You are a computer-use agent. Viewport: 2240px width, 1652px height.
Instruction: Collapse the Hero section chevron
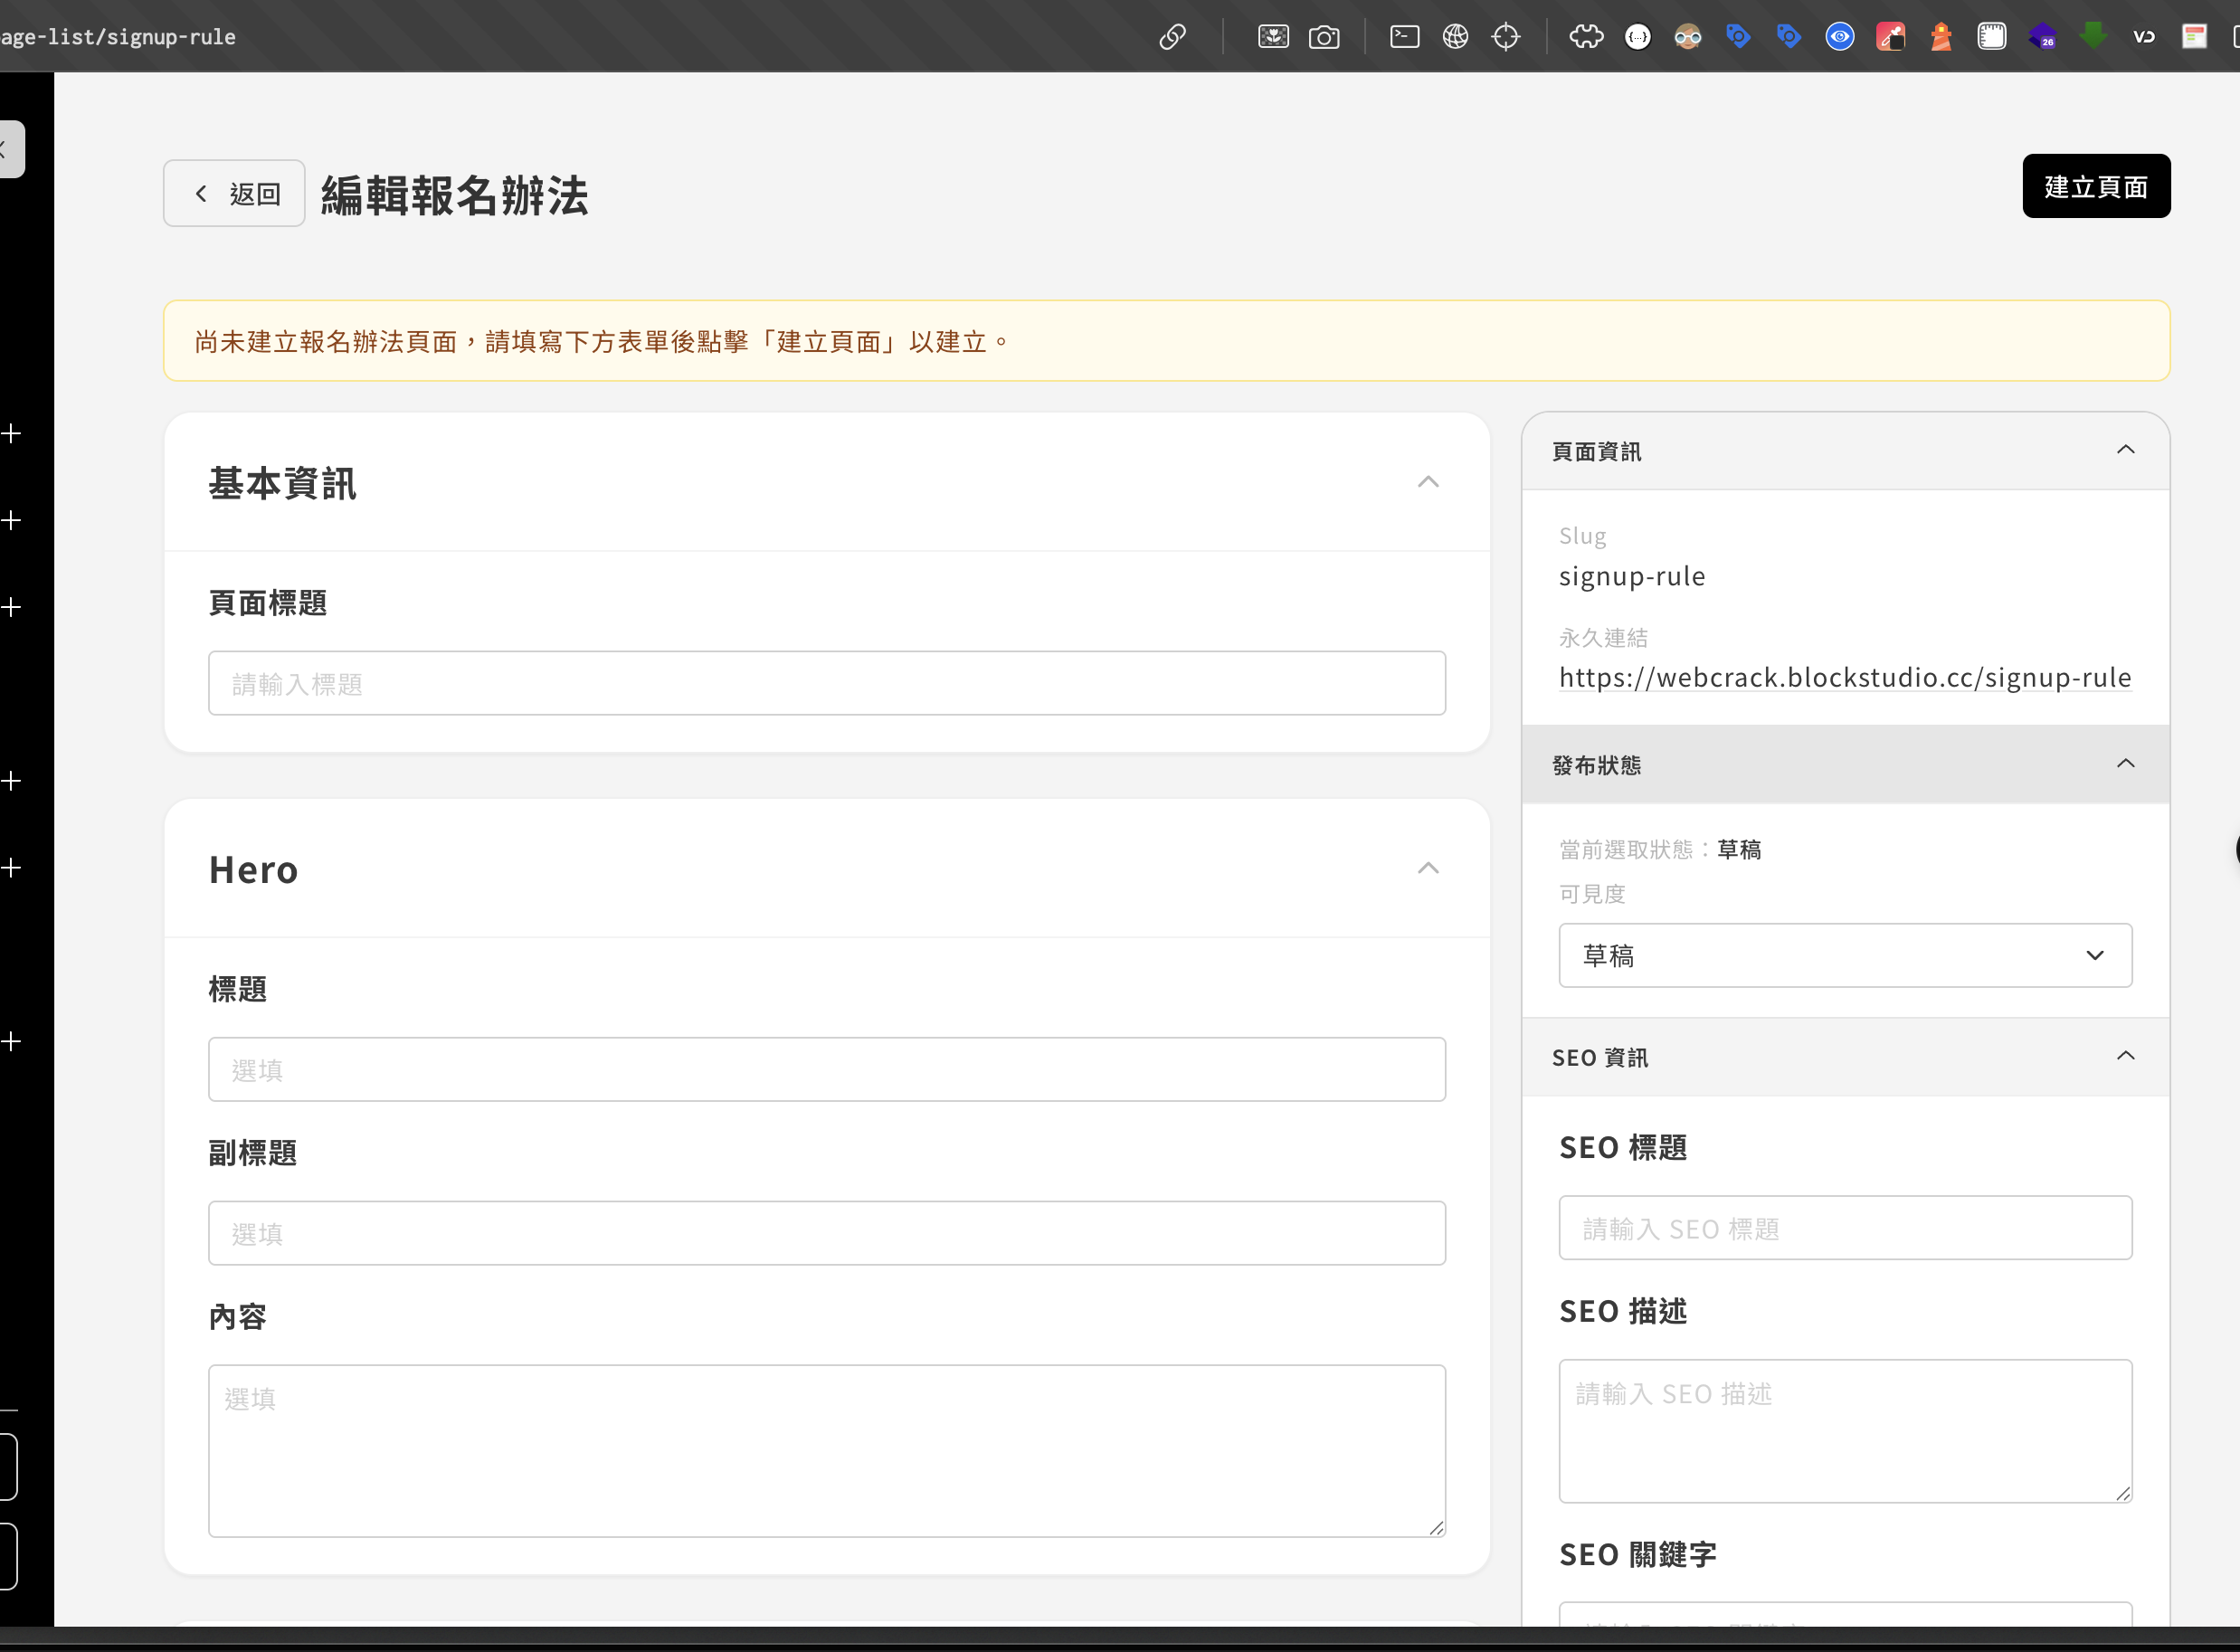click(x=1428, y=868)
